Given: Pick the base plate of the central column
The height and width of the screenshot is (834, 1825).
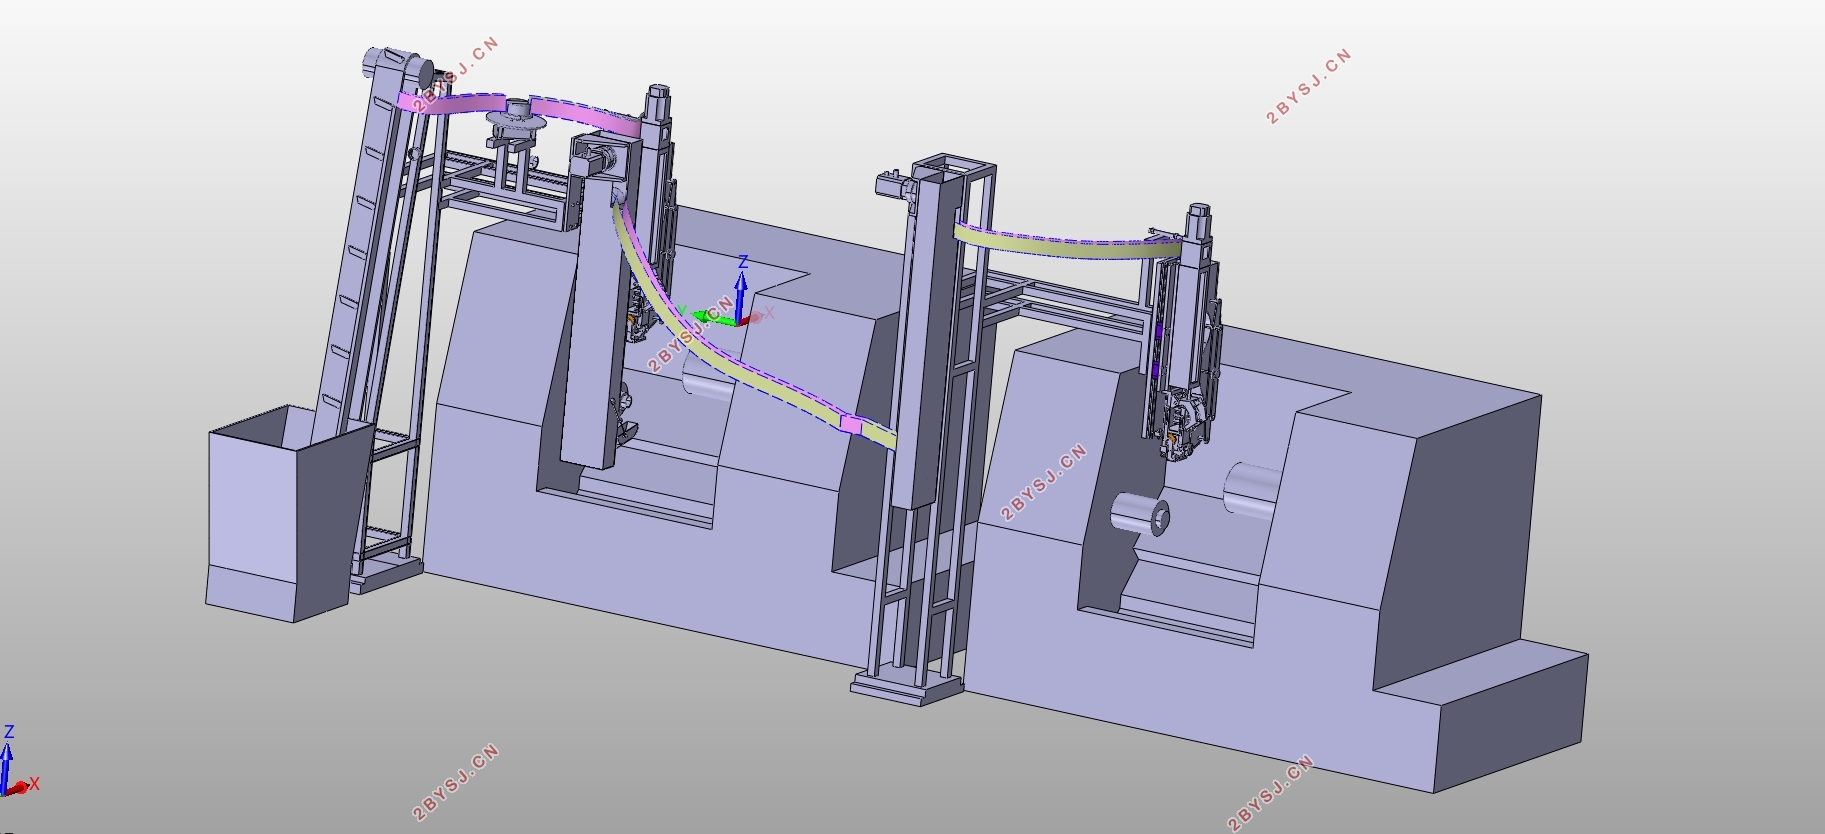Looking at the screenshot, I should tap(907, 689).
